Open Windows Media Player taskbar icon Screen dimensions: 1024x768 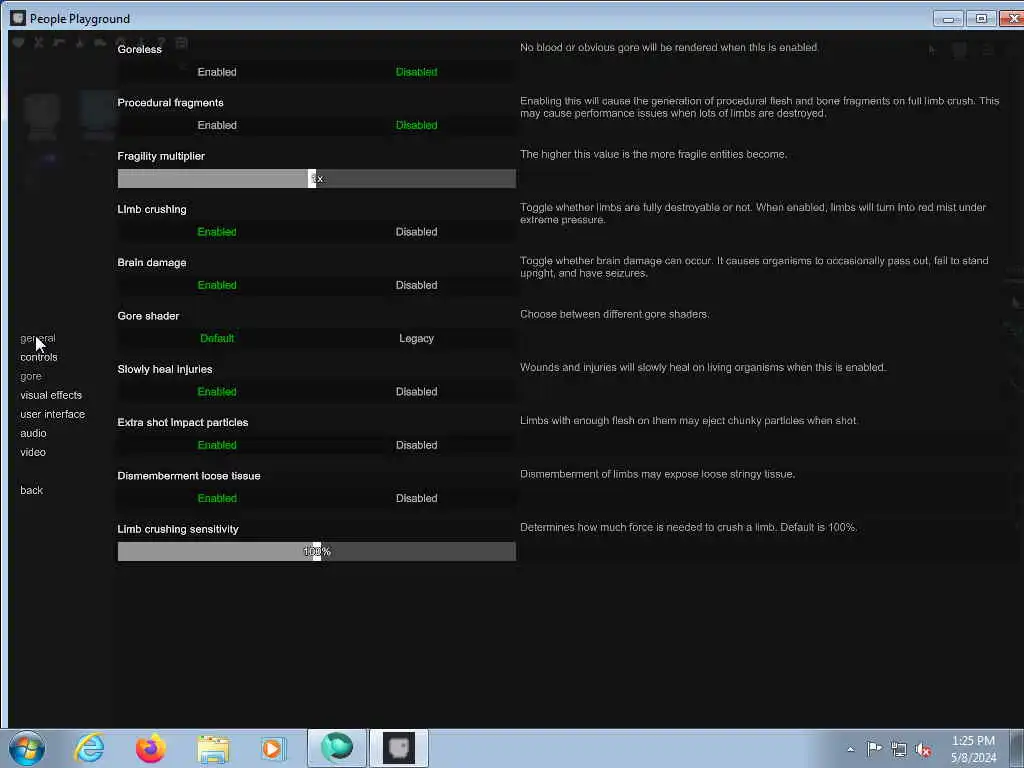pos(273,748)
